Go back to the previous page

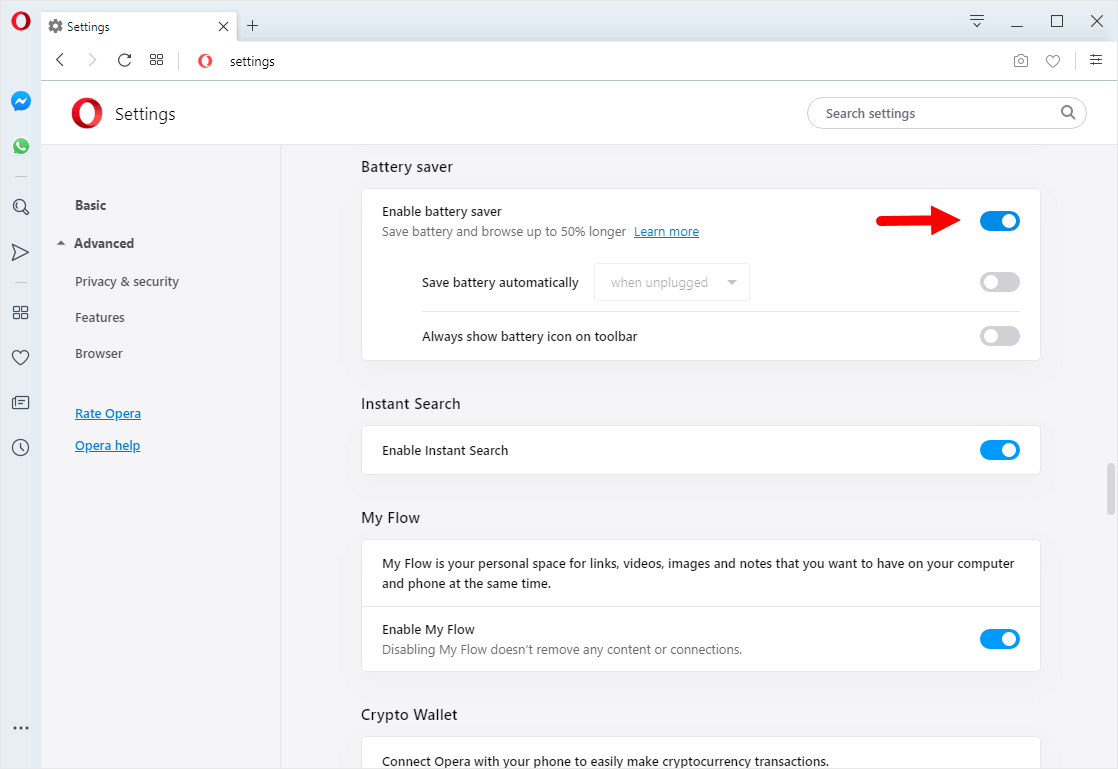[60, 61]
